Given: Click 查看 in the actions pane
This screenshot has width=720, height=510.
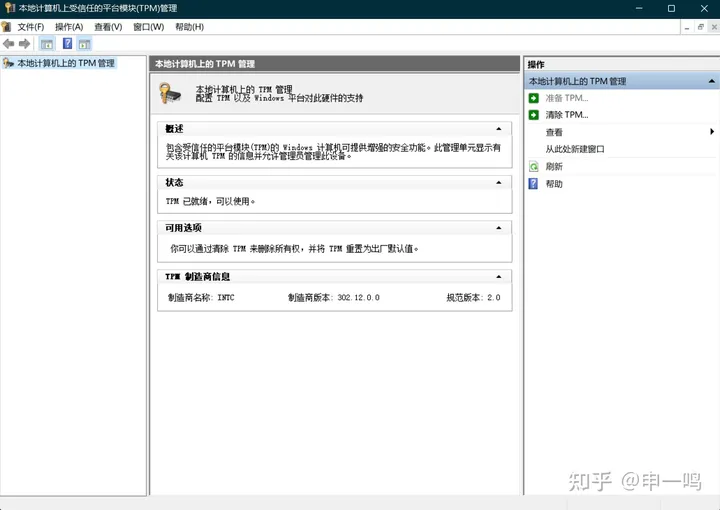Looking at the screenshot, I should pyautogui.click(x=554, y=132).
